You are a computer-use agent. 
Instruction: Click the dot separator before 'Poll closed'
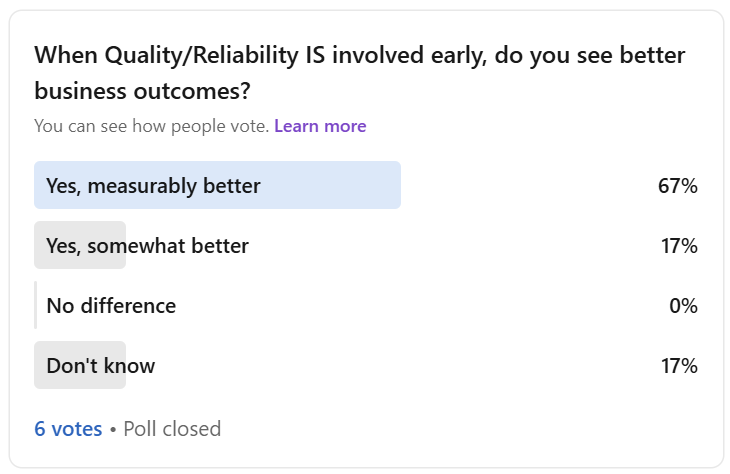113,429
